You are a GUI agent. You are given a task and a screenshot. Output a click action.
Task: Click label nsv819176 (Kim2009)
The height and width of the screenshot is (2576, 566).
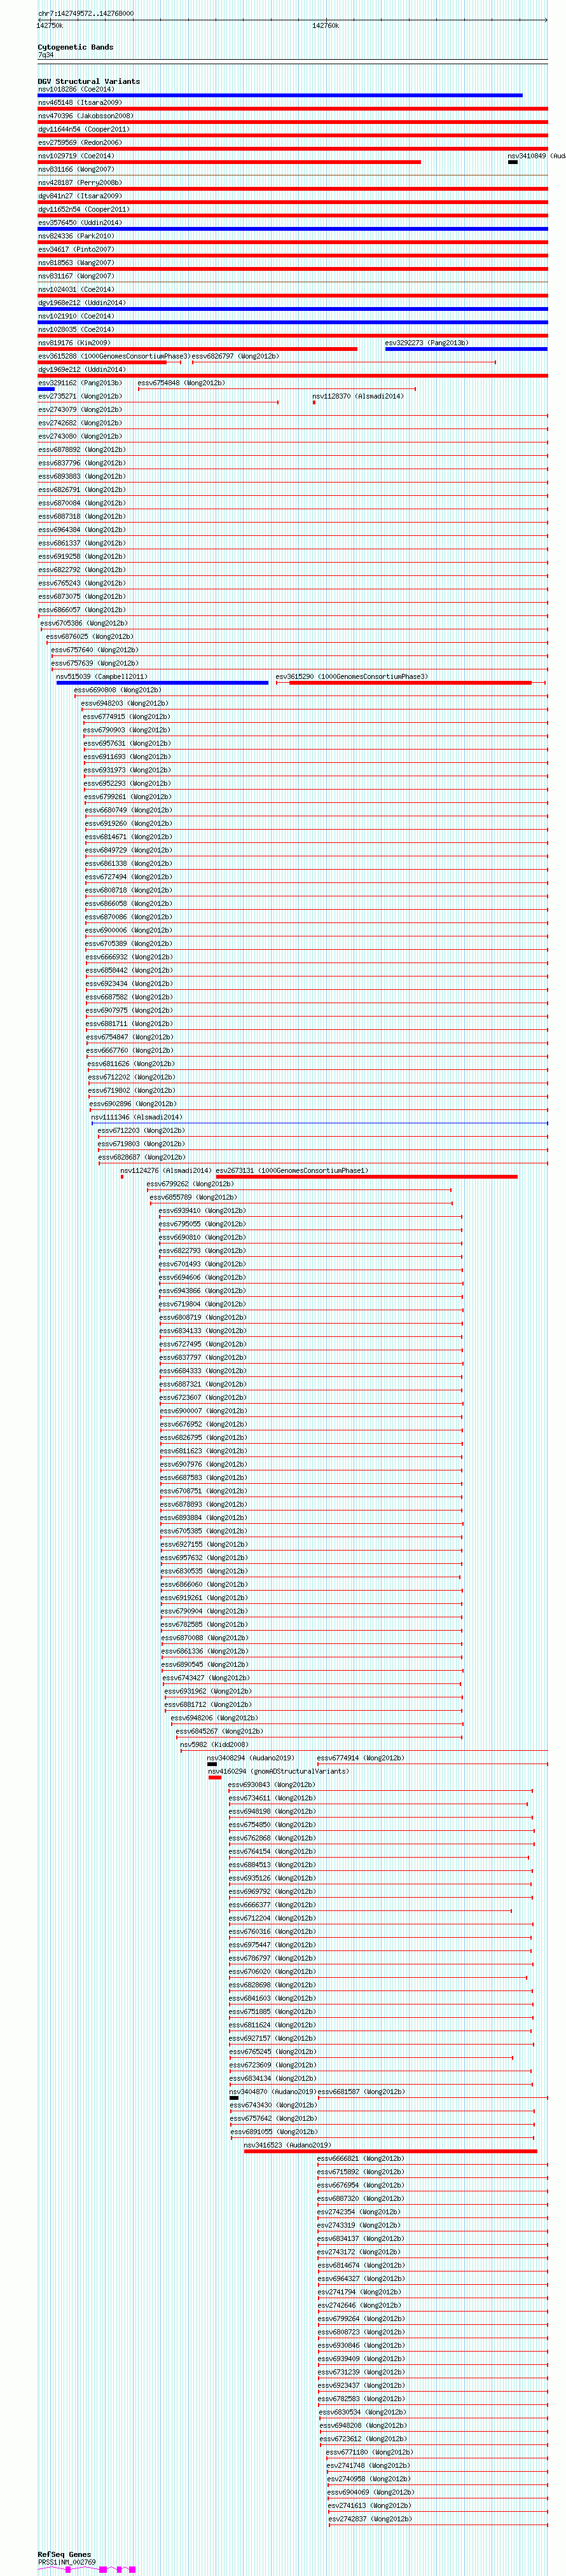tap(74, 342)
